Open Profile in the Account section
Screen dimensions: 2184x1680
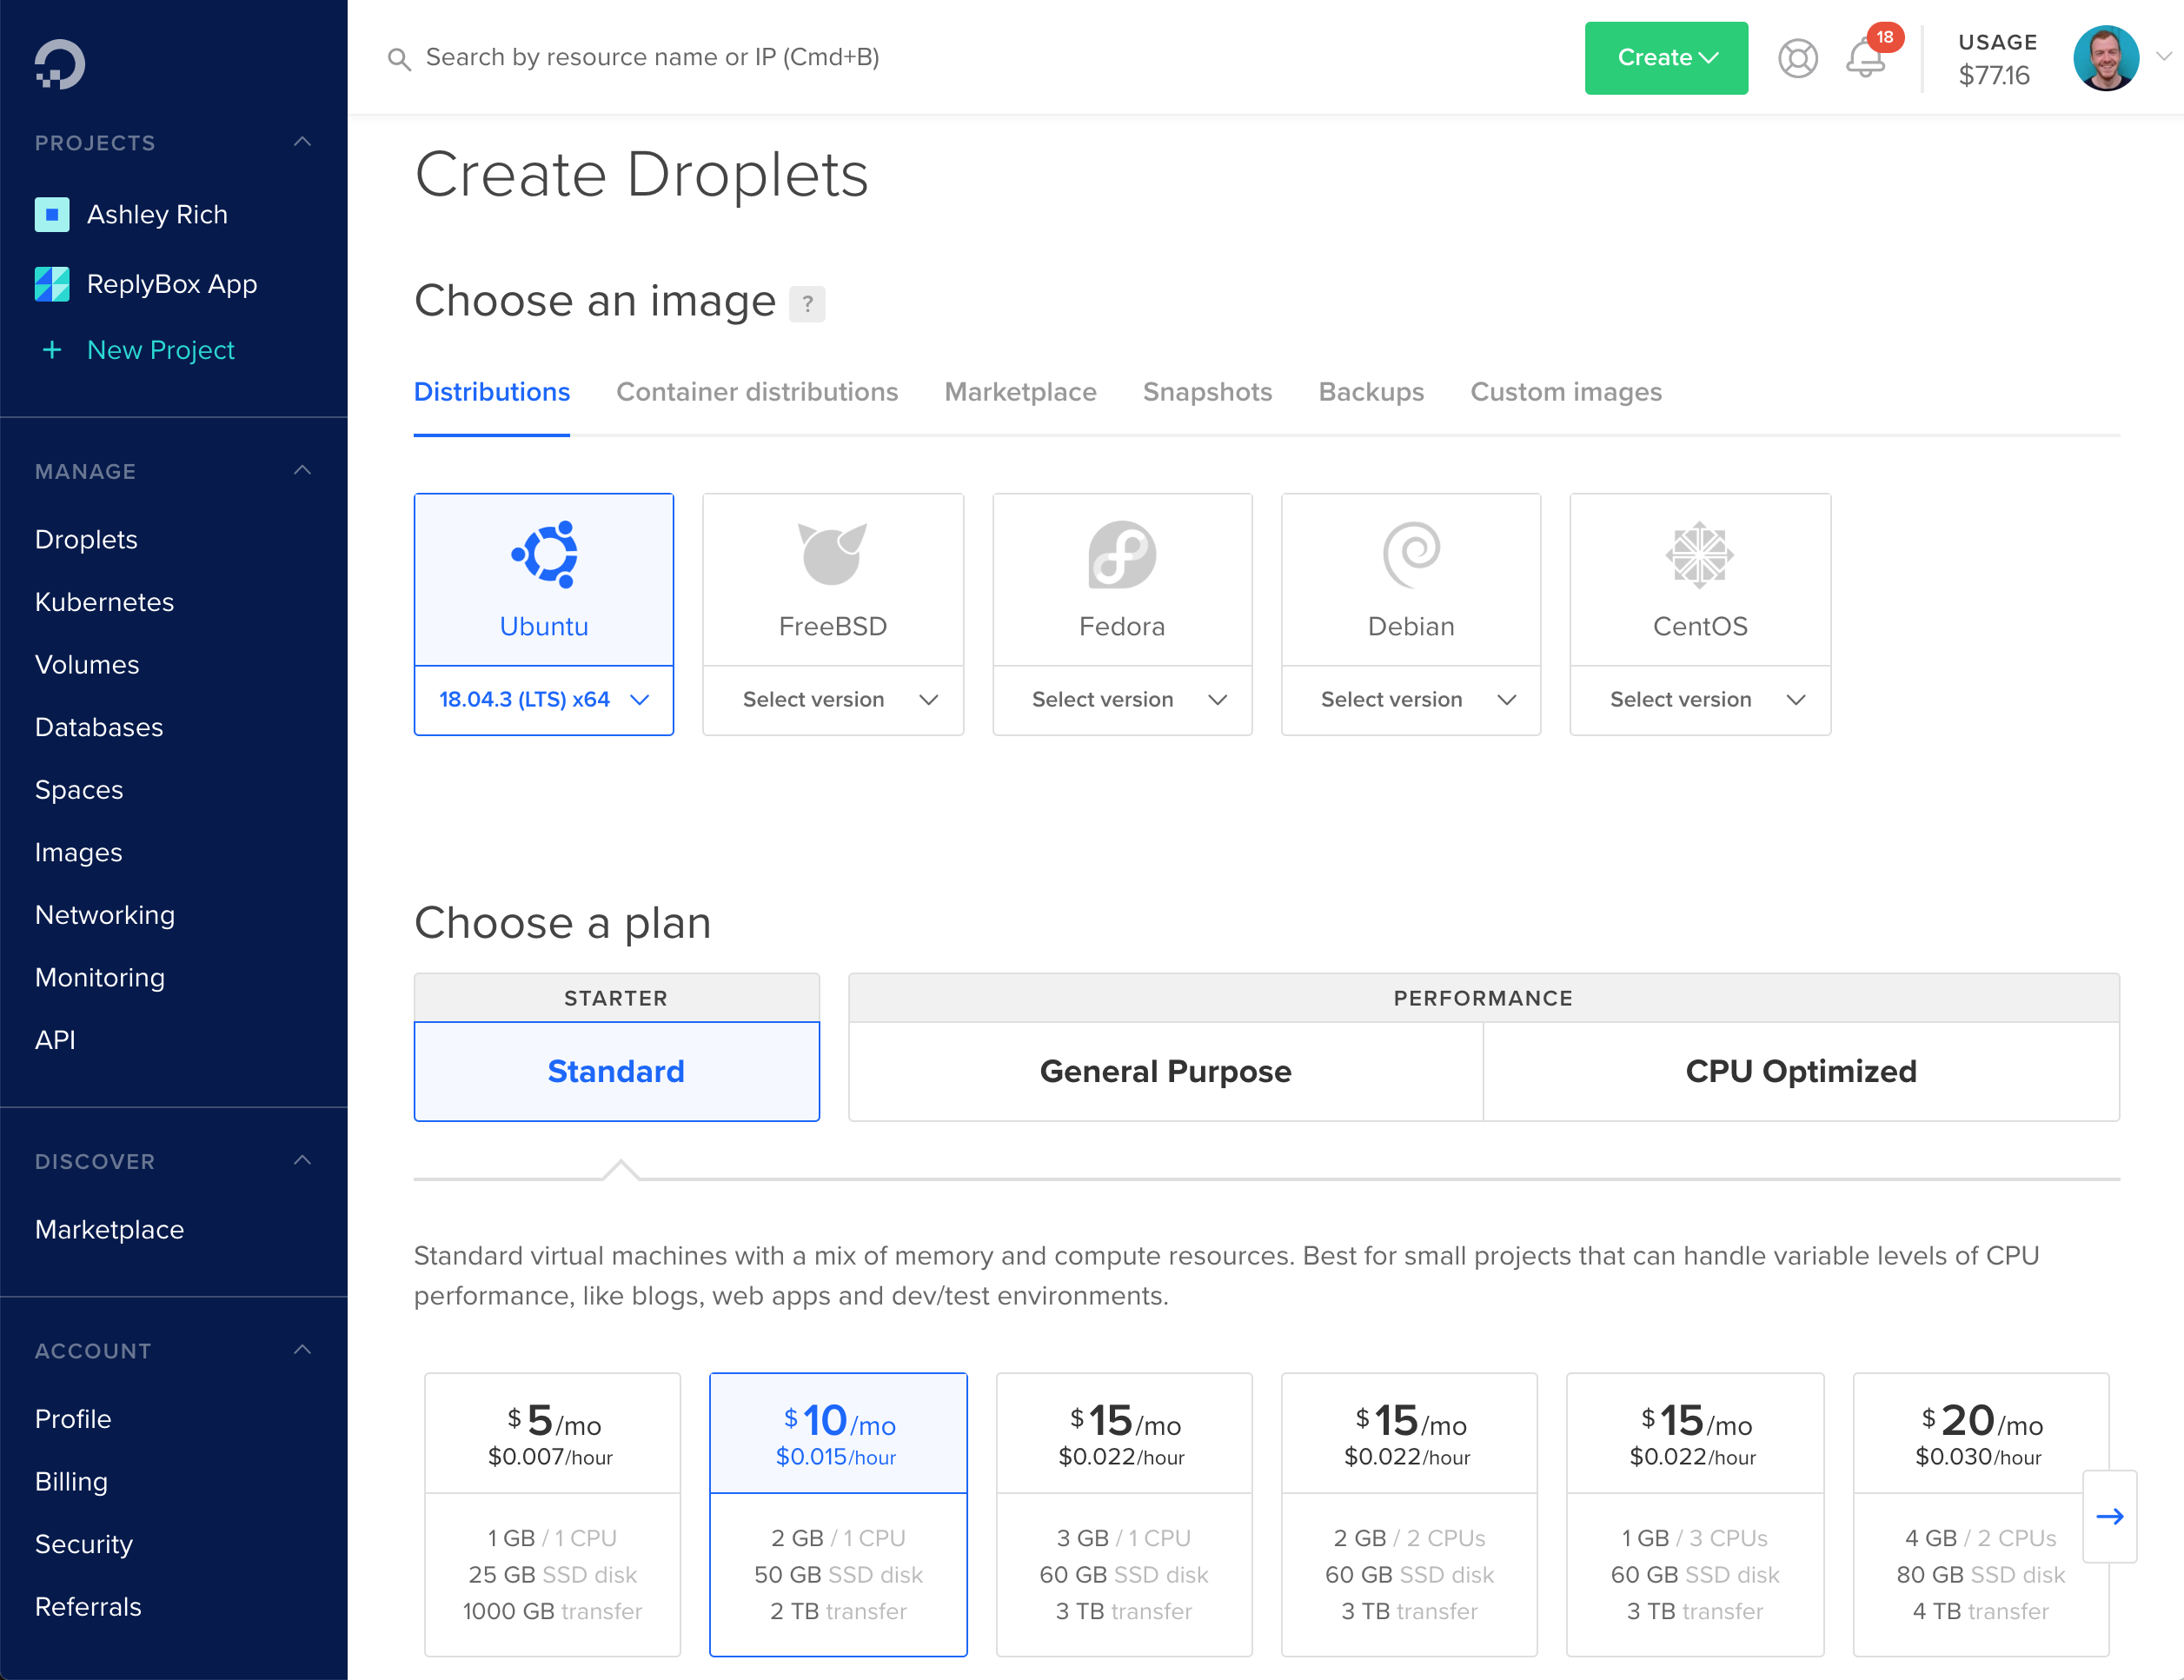tap(73, 1419)
